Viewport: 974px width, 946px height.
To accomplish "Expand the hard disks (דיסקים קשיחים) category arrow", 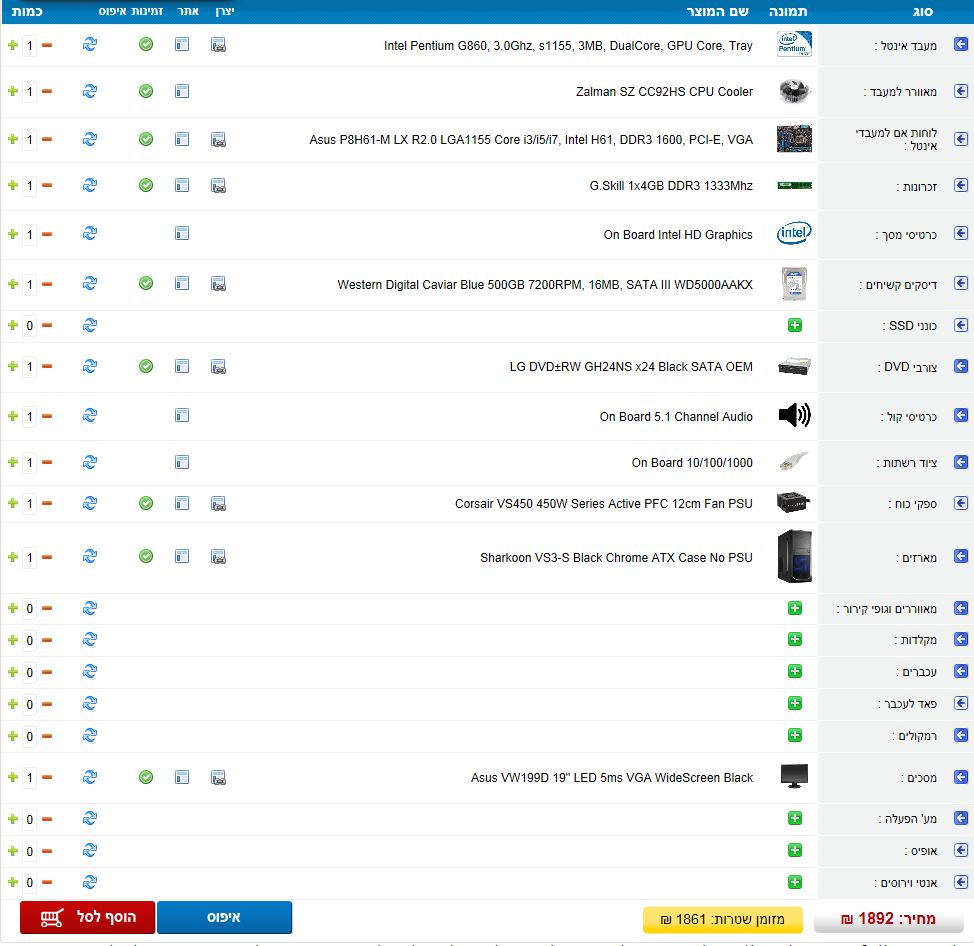I will (x=961, y=284).
